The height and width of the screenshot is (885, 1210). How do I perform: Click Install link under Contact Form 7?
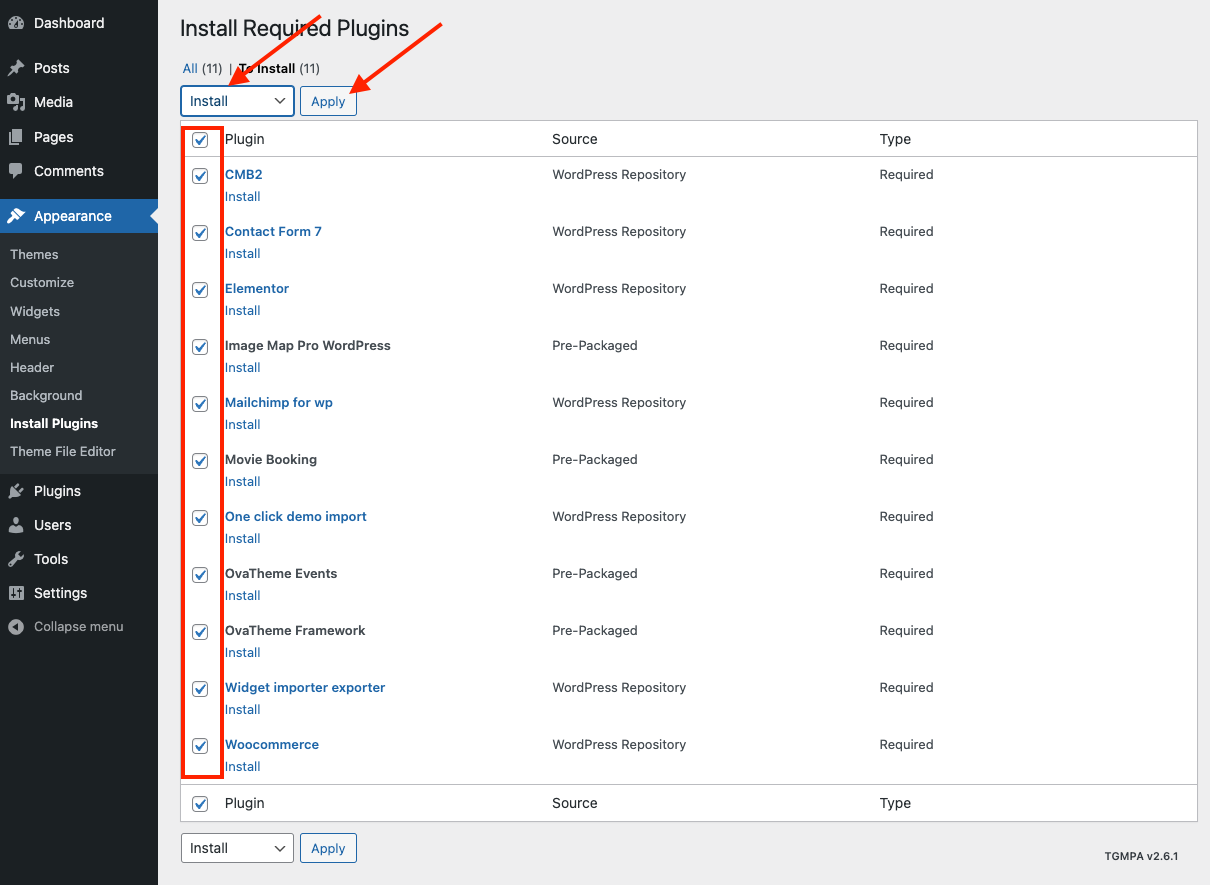click(x=242, y=254)
